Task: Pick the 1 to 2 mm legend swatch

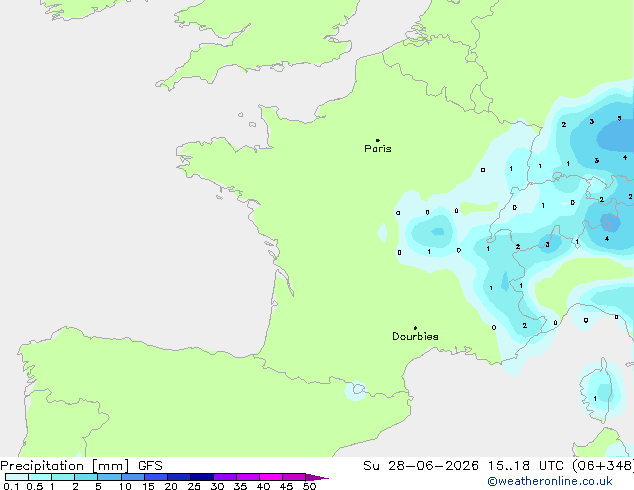Action: tap(63, 477)
